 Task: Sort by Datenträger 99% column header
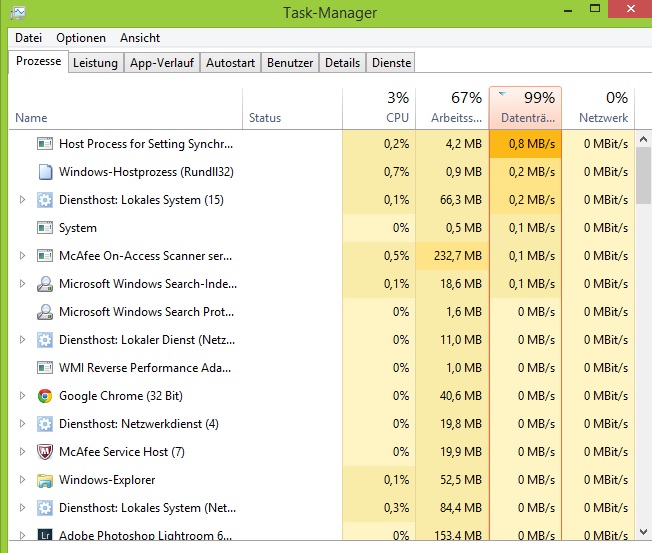[x=526, y=109]
